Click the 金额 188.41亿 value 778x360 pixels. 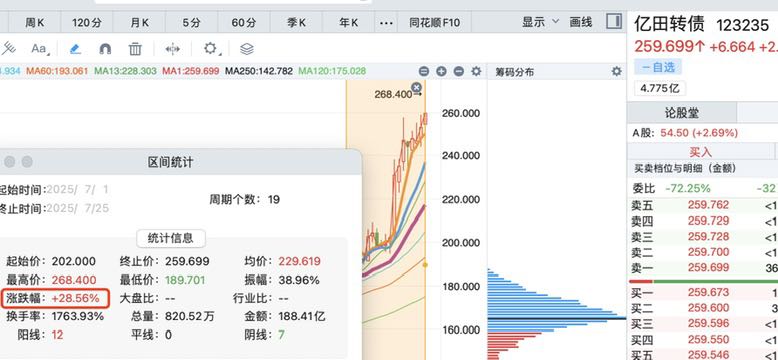[302, 316]
